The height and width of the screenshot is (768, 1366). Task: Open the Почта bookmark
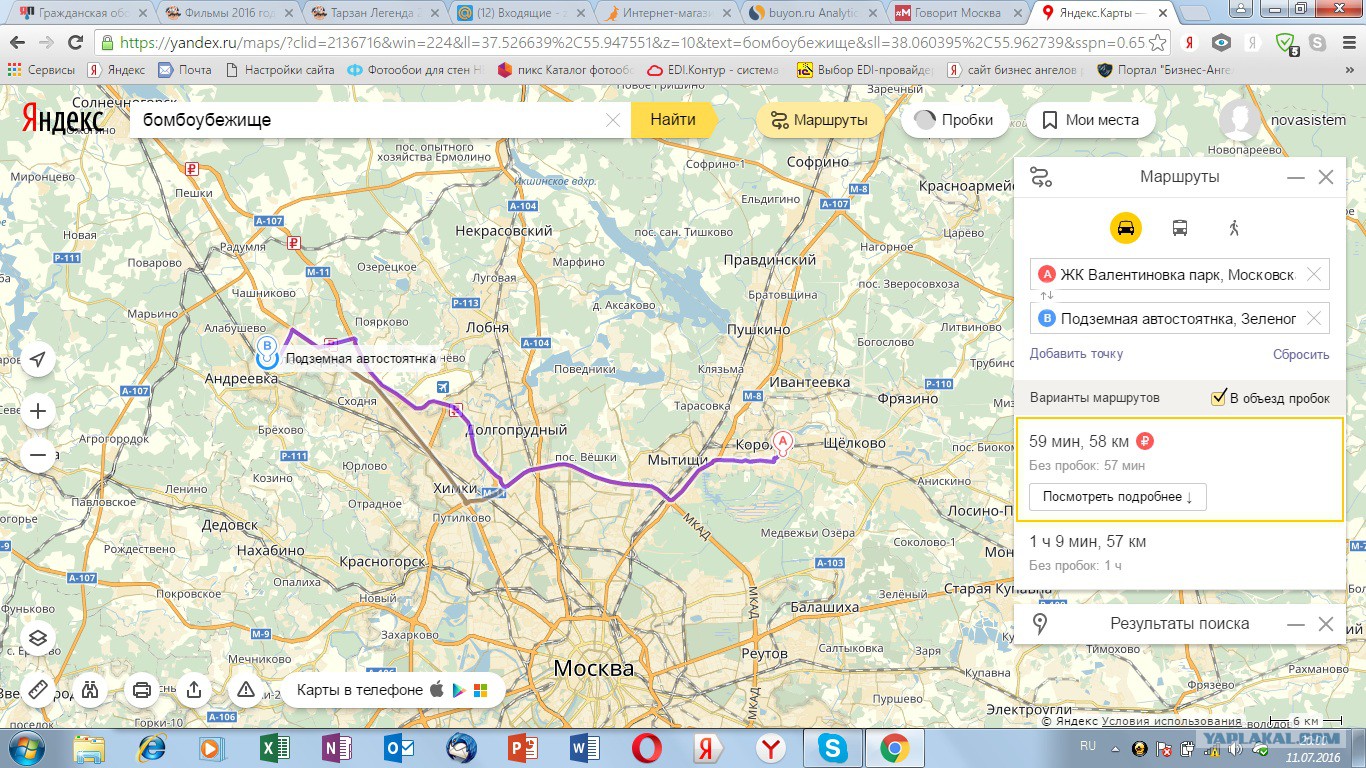(186, 70)
